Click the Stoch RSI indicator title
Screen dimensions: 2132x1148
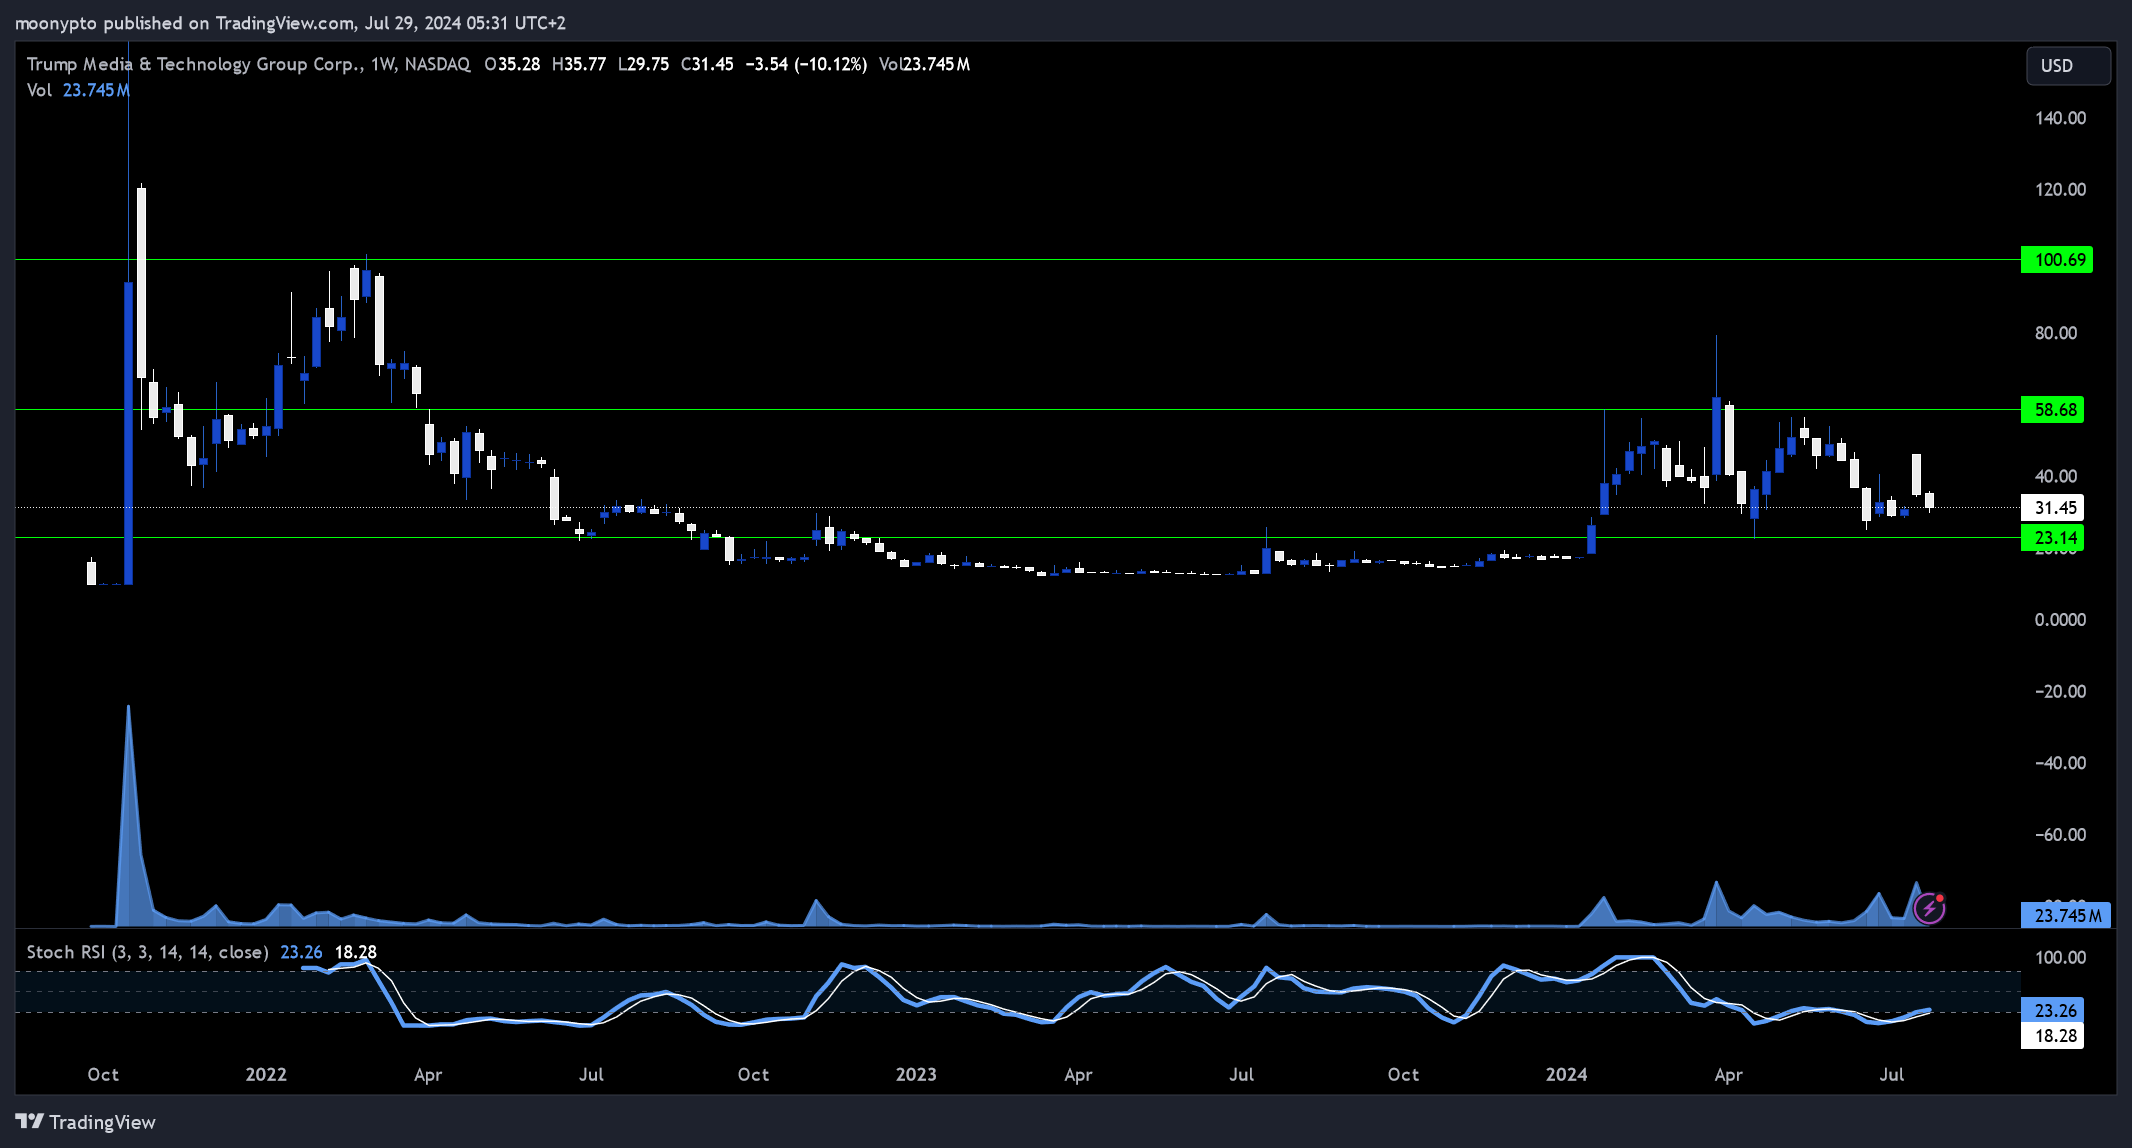click(x=147, y=952)
